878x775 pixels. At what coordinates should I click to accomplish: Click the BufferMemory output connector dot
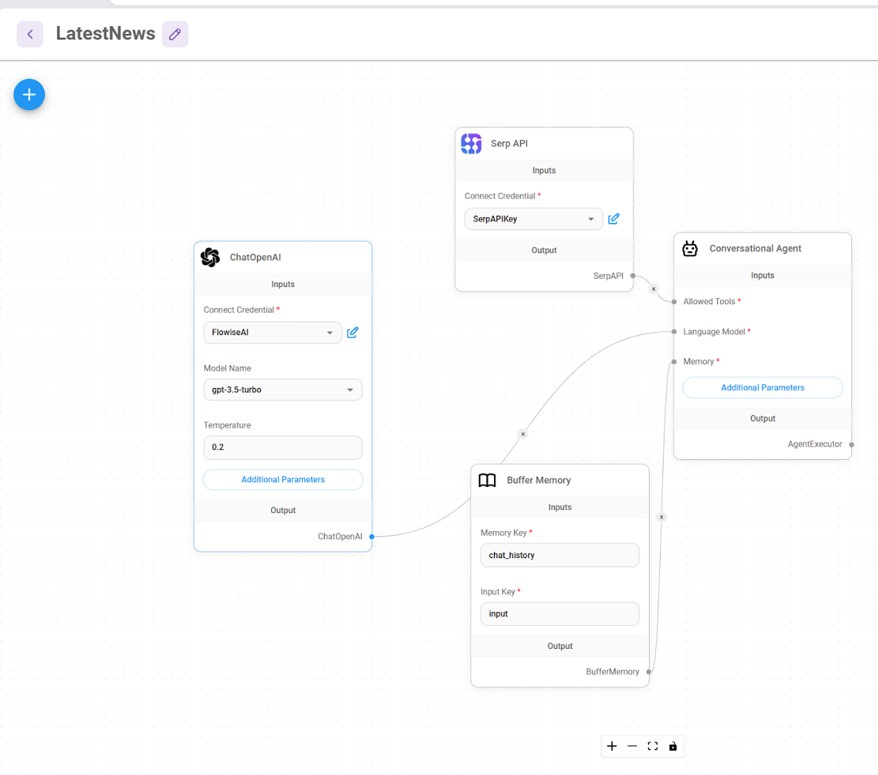click(649, 671)
